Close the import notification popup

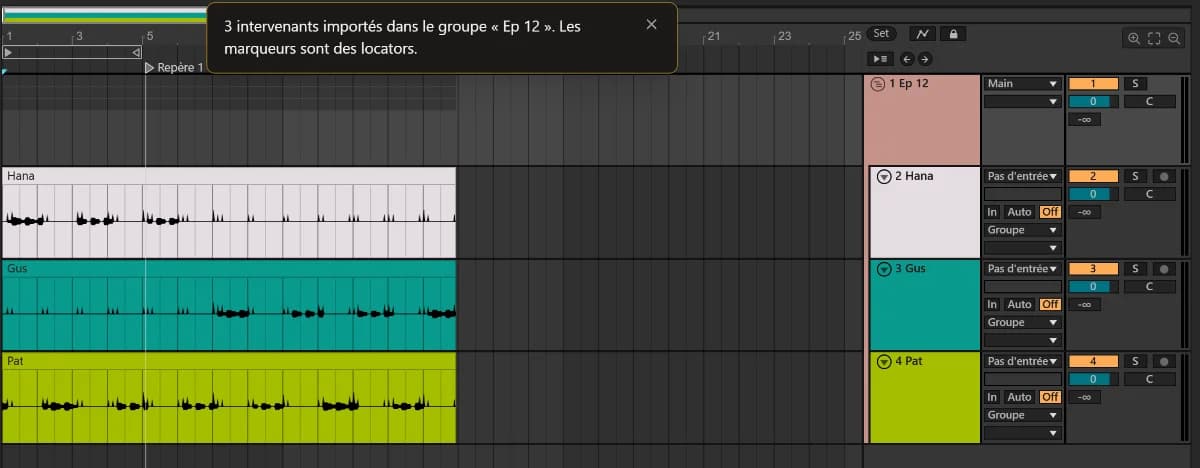652,25
